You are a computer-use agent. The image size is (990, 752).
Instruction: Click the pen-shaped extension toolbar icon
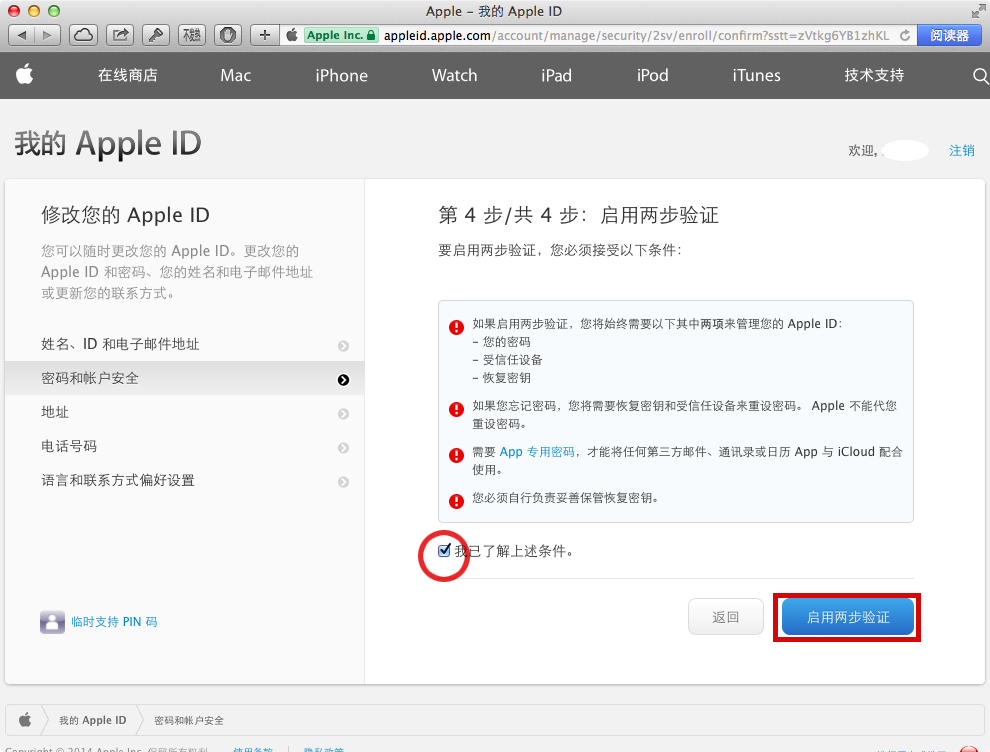tap(156, 35)
